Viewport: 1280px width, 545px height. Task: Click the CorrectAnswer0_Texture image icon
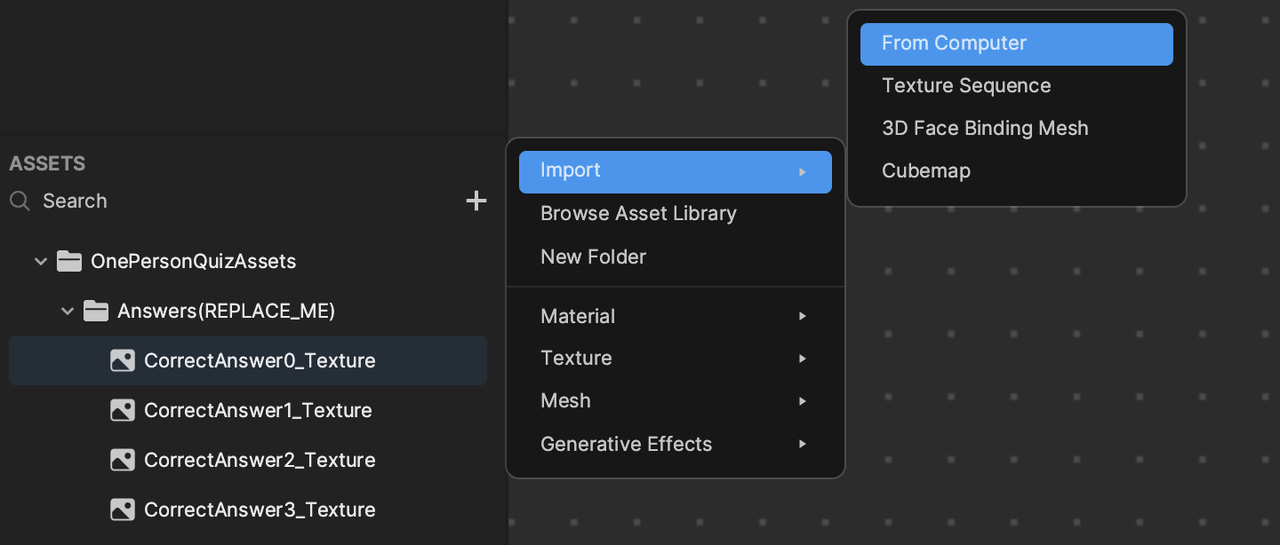click(x=122, y=361)
